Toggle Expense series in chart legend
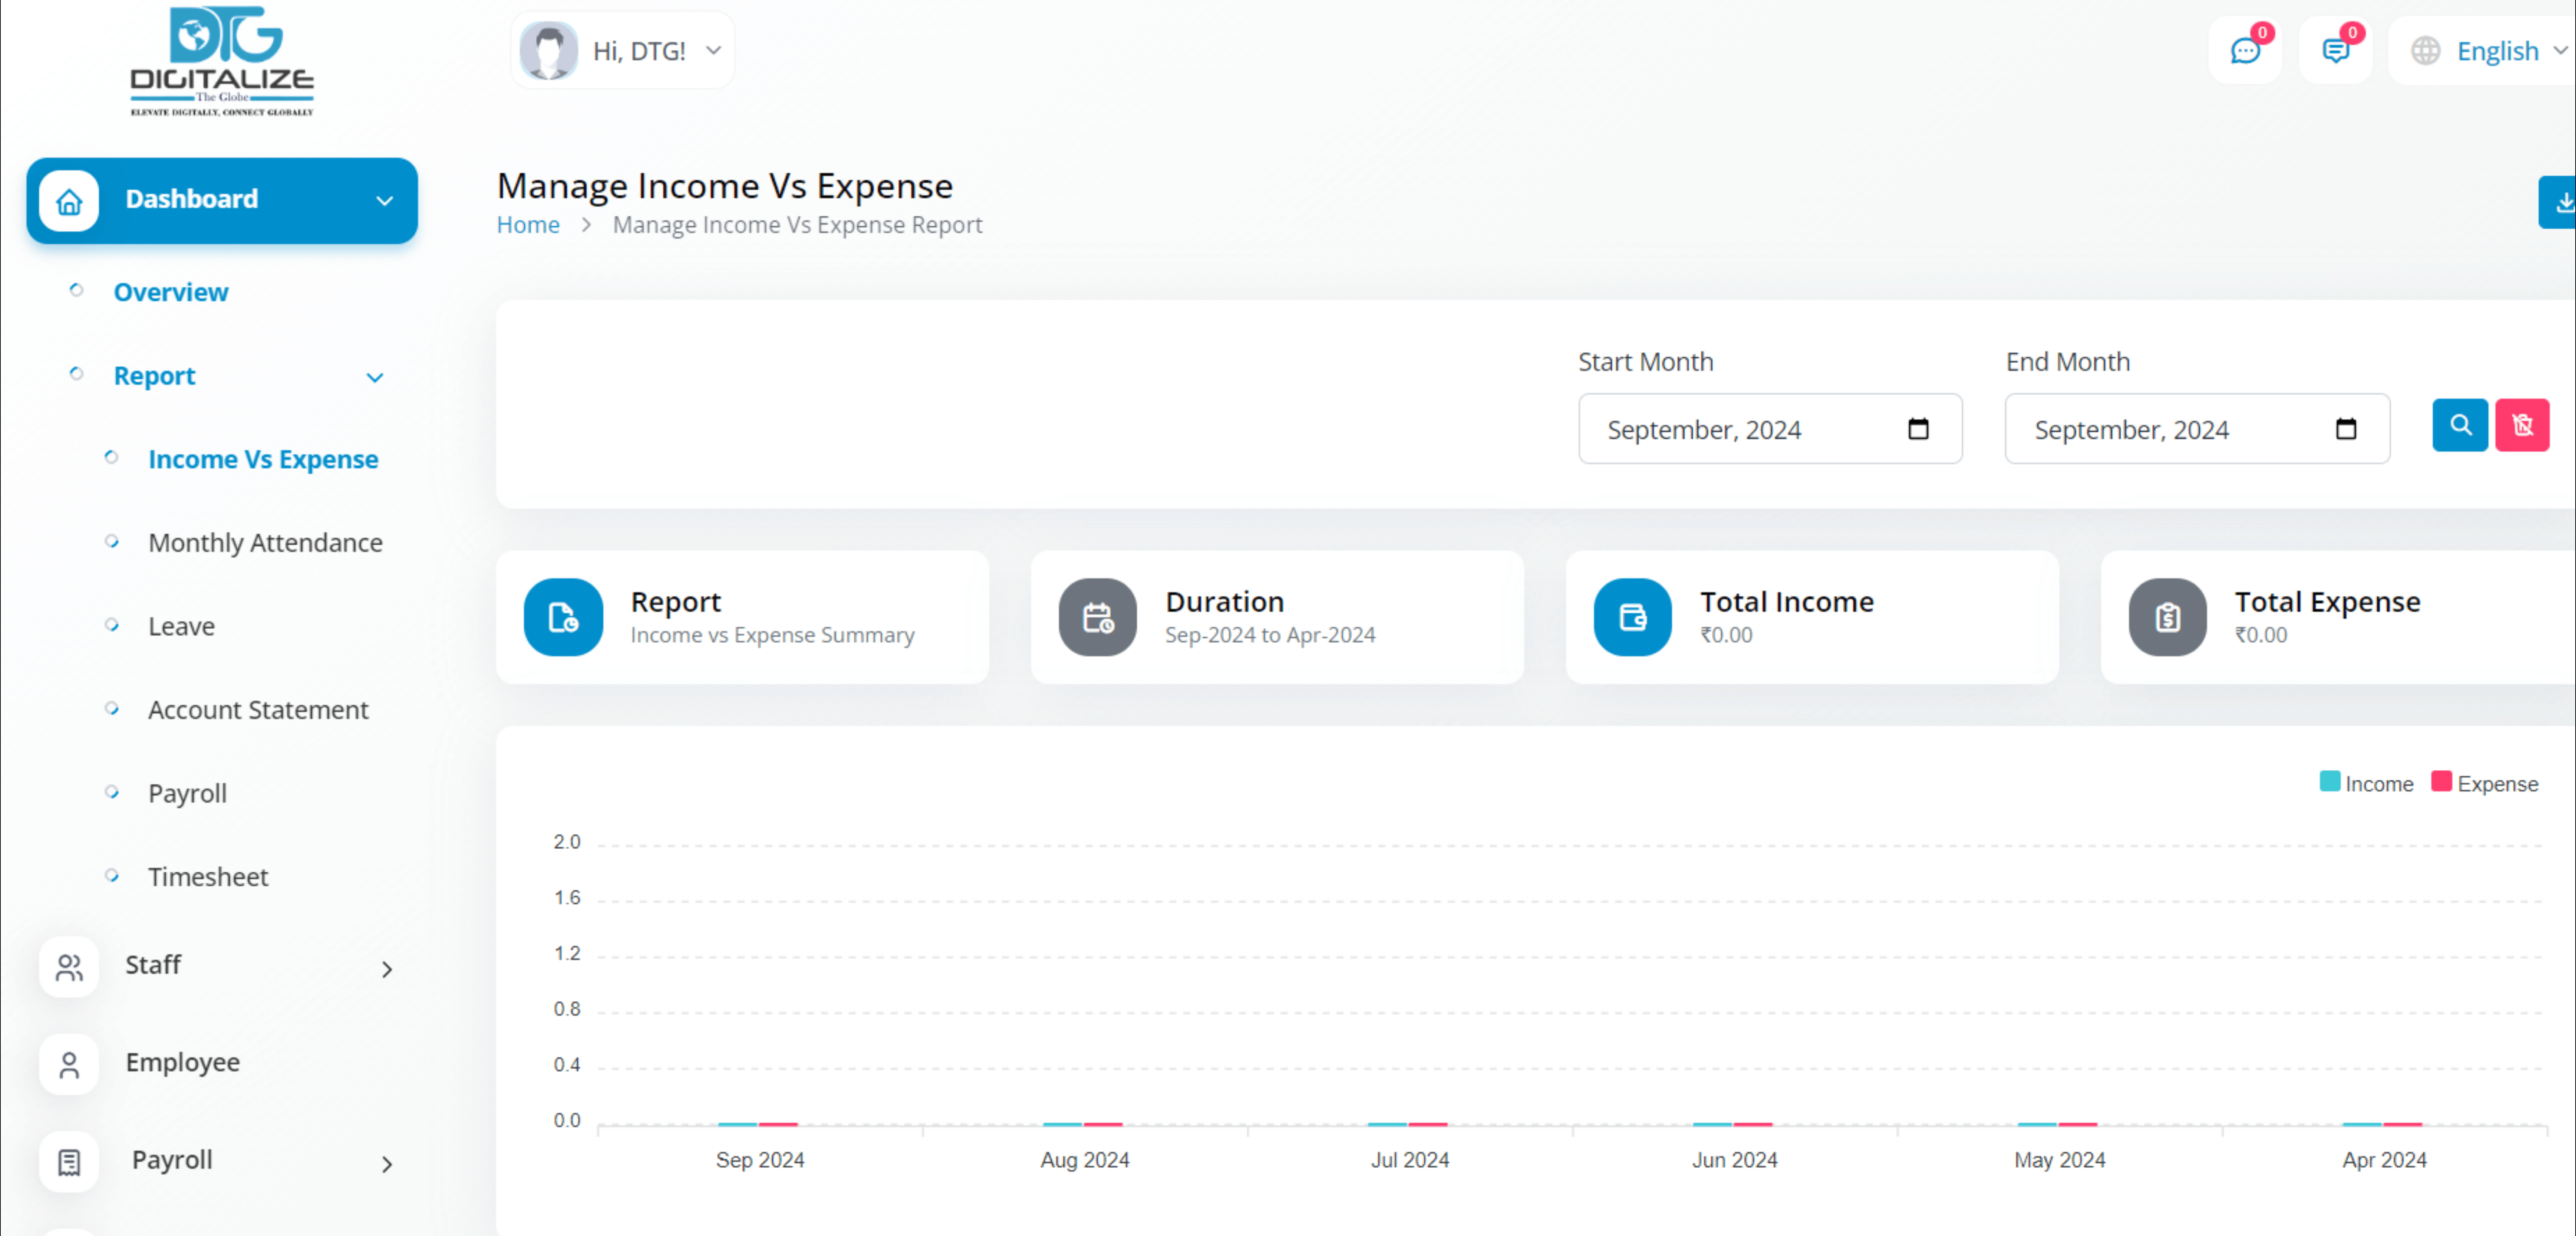2576x1236 pixels. point(2485,783)
